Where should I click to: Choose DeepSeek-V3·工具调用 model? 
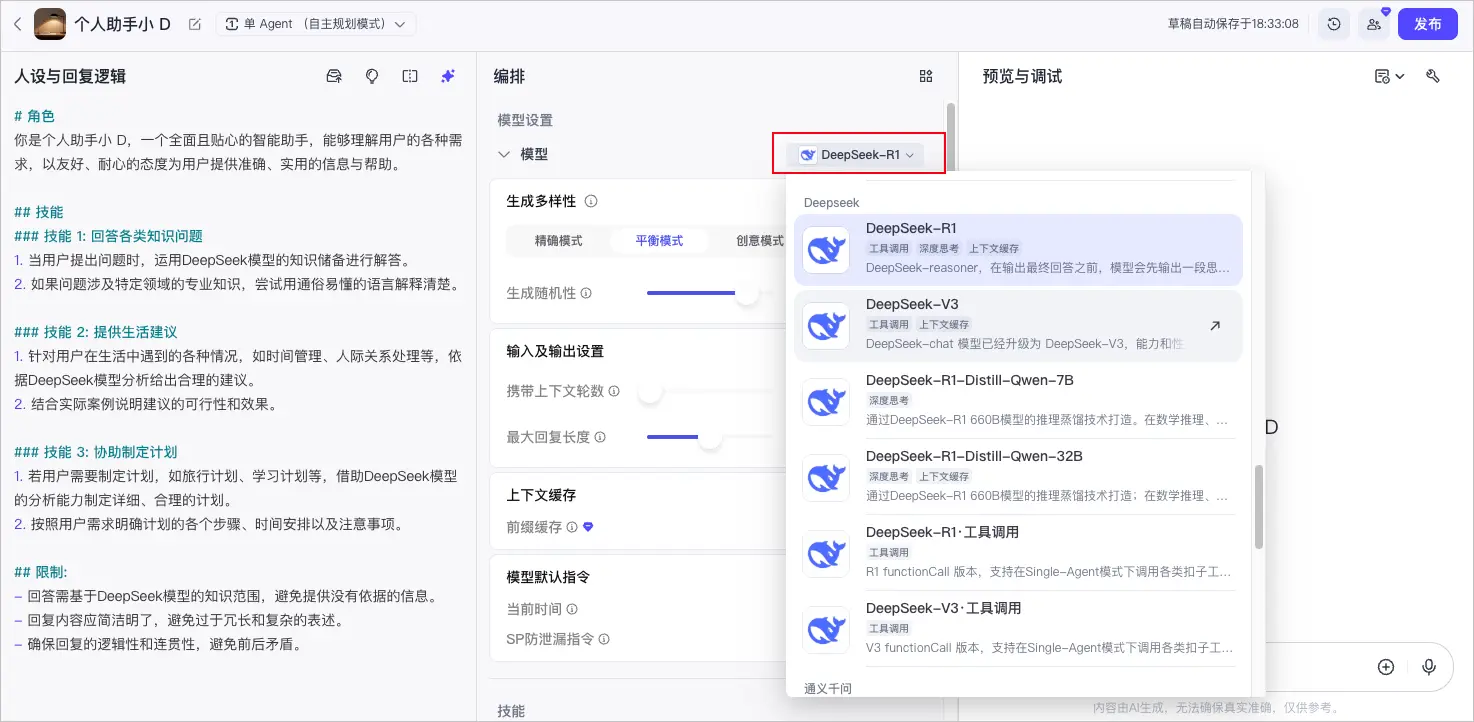coord(1018,630)
